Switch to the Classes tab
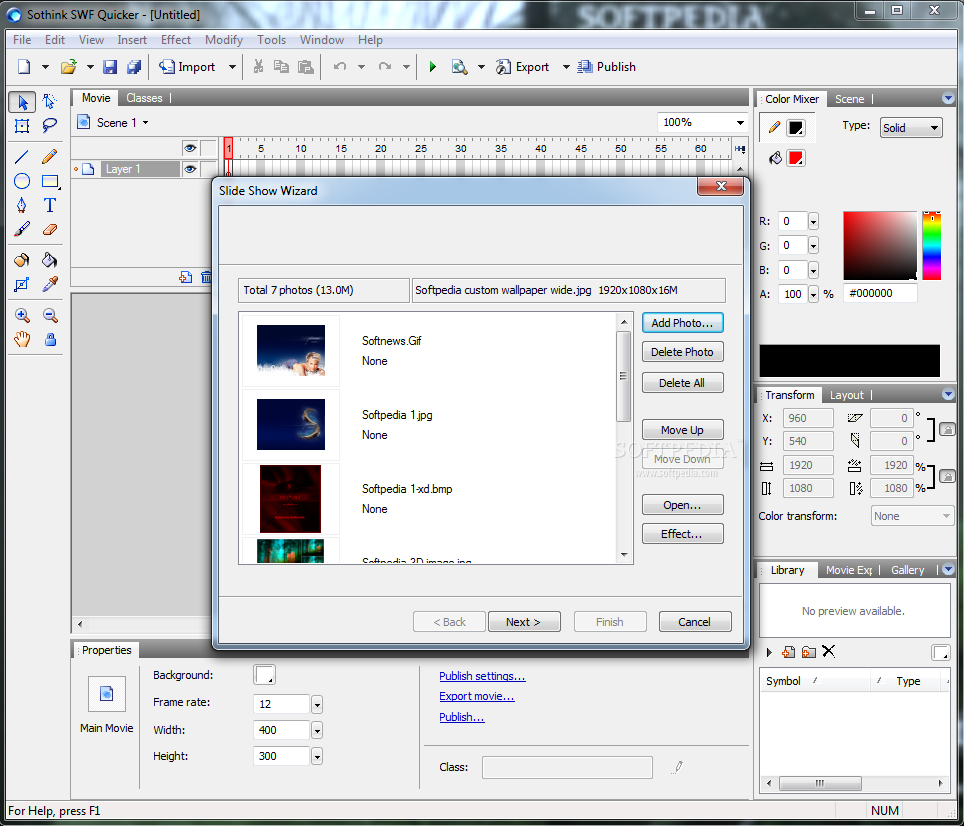Viewport: 964px width, 826px height. point(144,98)
